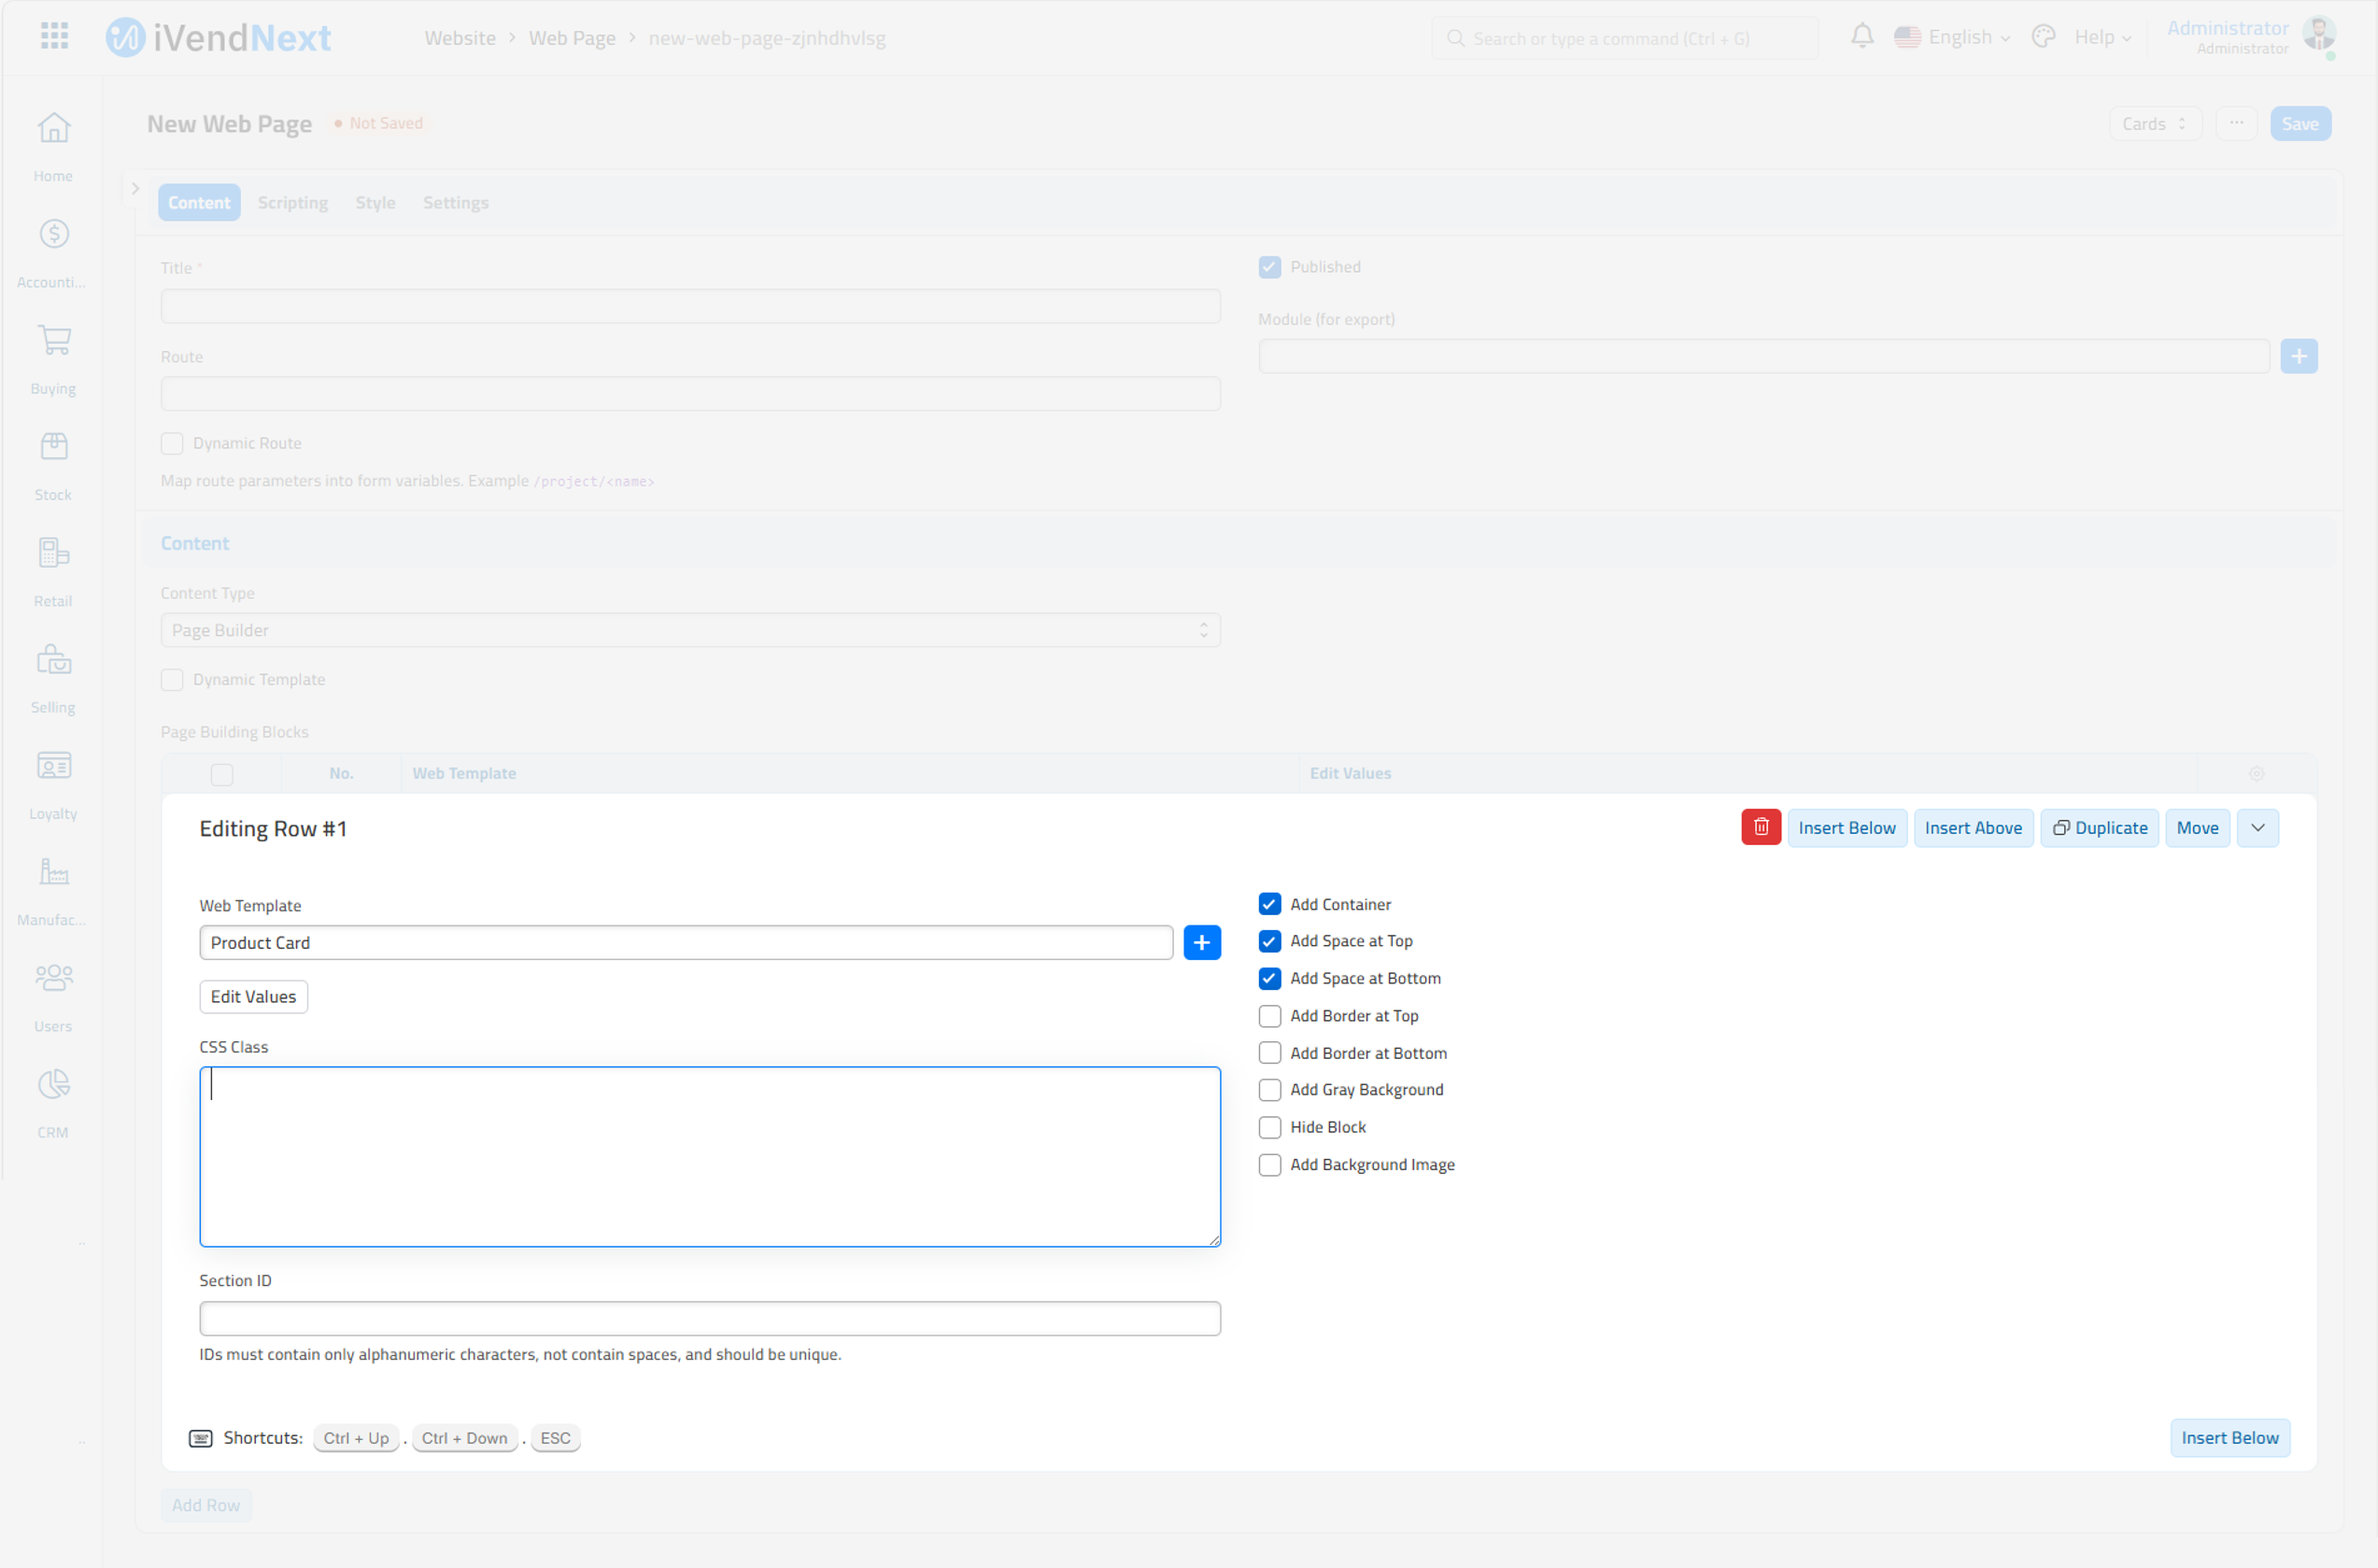Viewport: 2378px width, 1568px height.
Task: Toggle the Add Container checkbox
Action: click(1268, 903)
